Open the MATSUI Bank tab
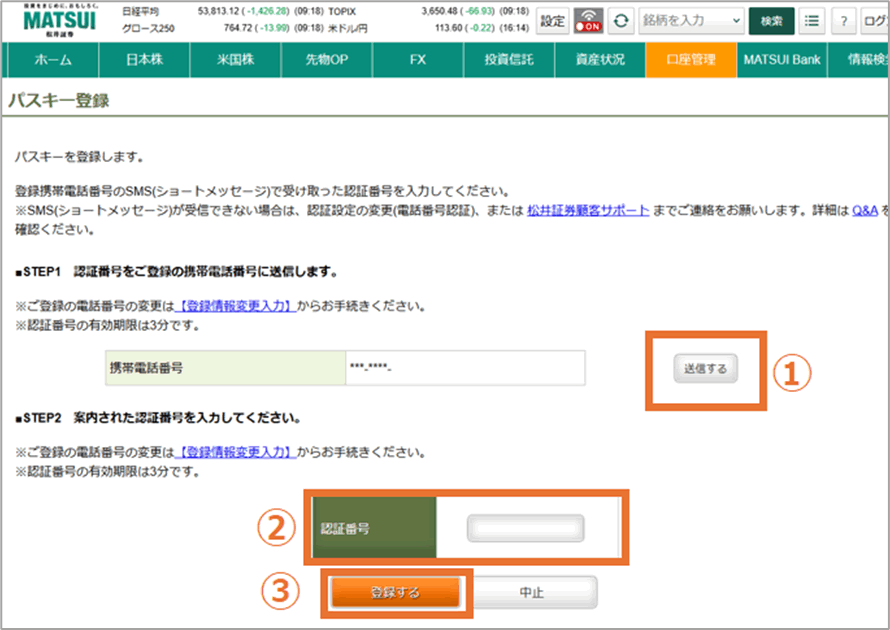The image size is (890, 630). [x=781, y=60]
